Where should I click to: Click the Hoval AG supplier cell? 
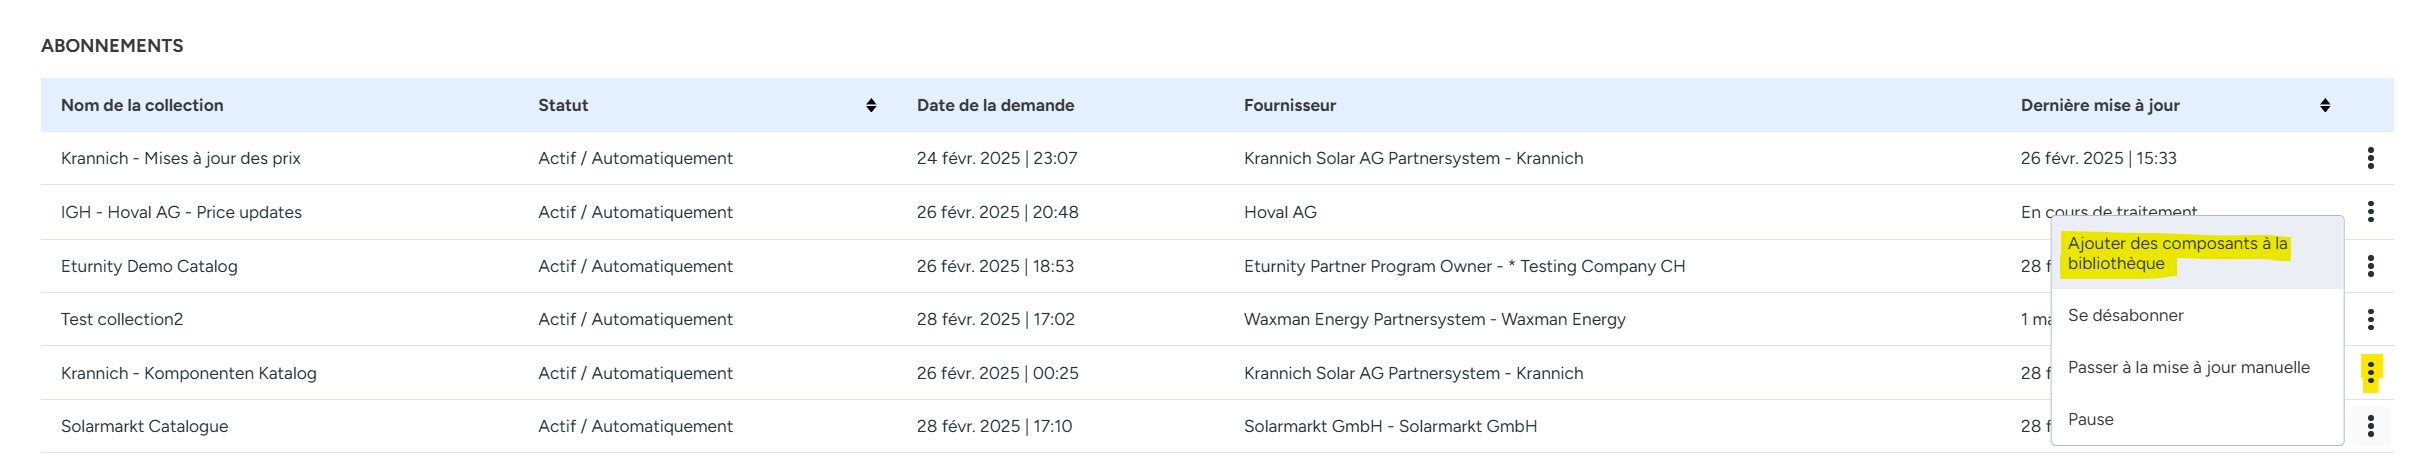point(1280,212)
